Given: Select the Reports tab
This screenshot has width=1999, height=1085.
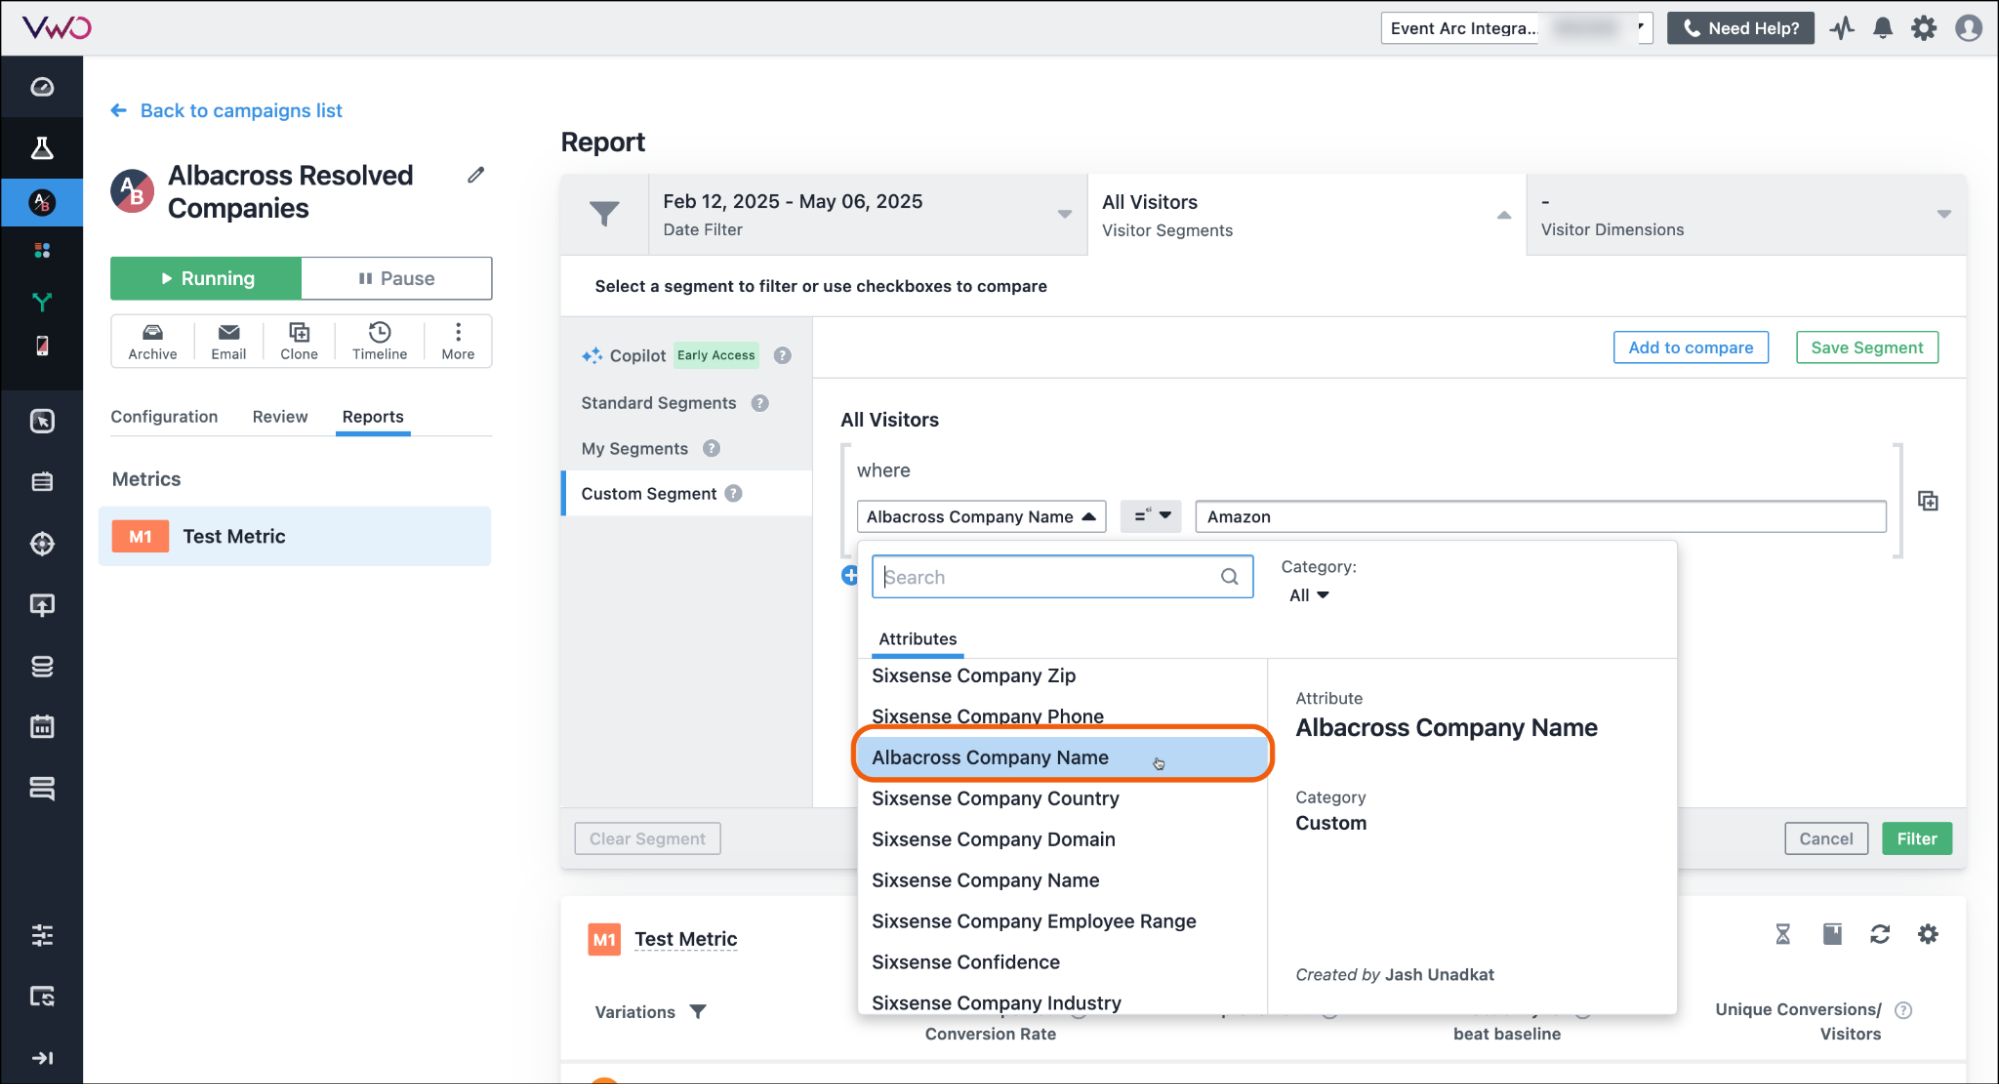Looking at the screenshot, I should tap(373, 417).
